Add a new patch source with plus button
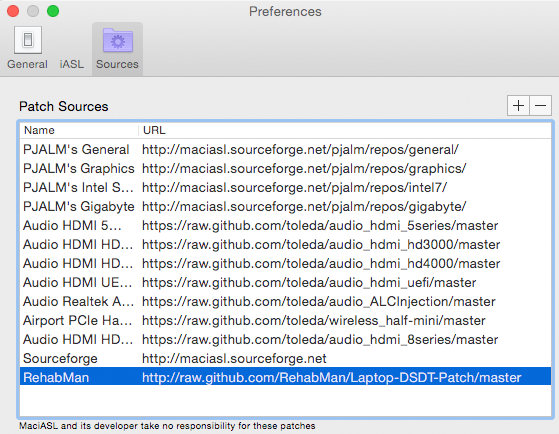 point(518,106)
